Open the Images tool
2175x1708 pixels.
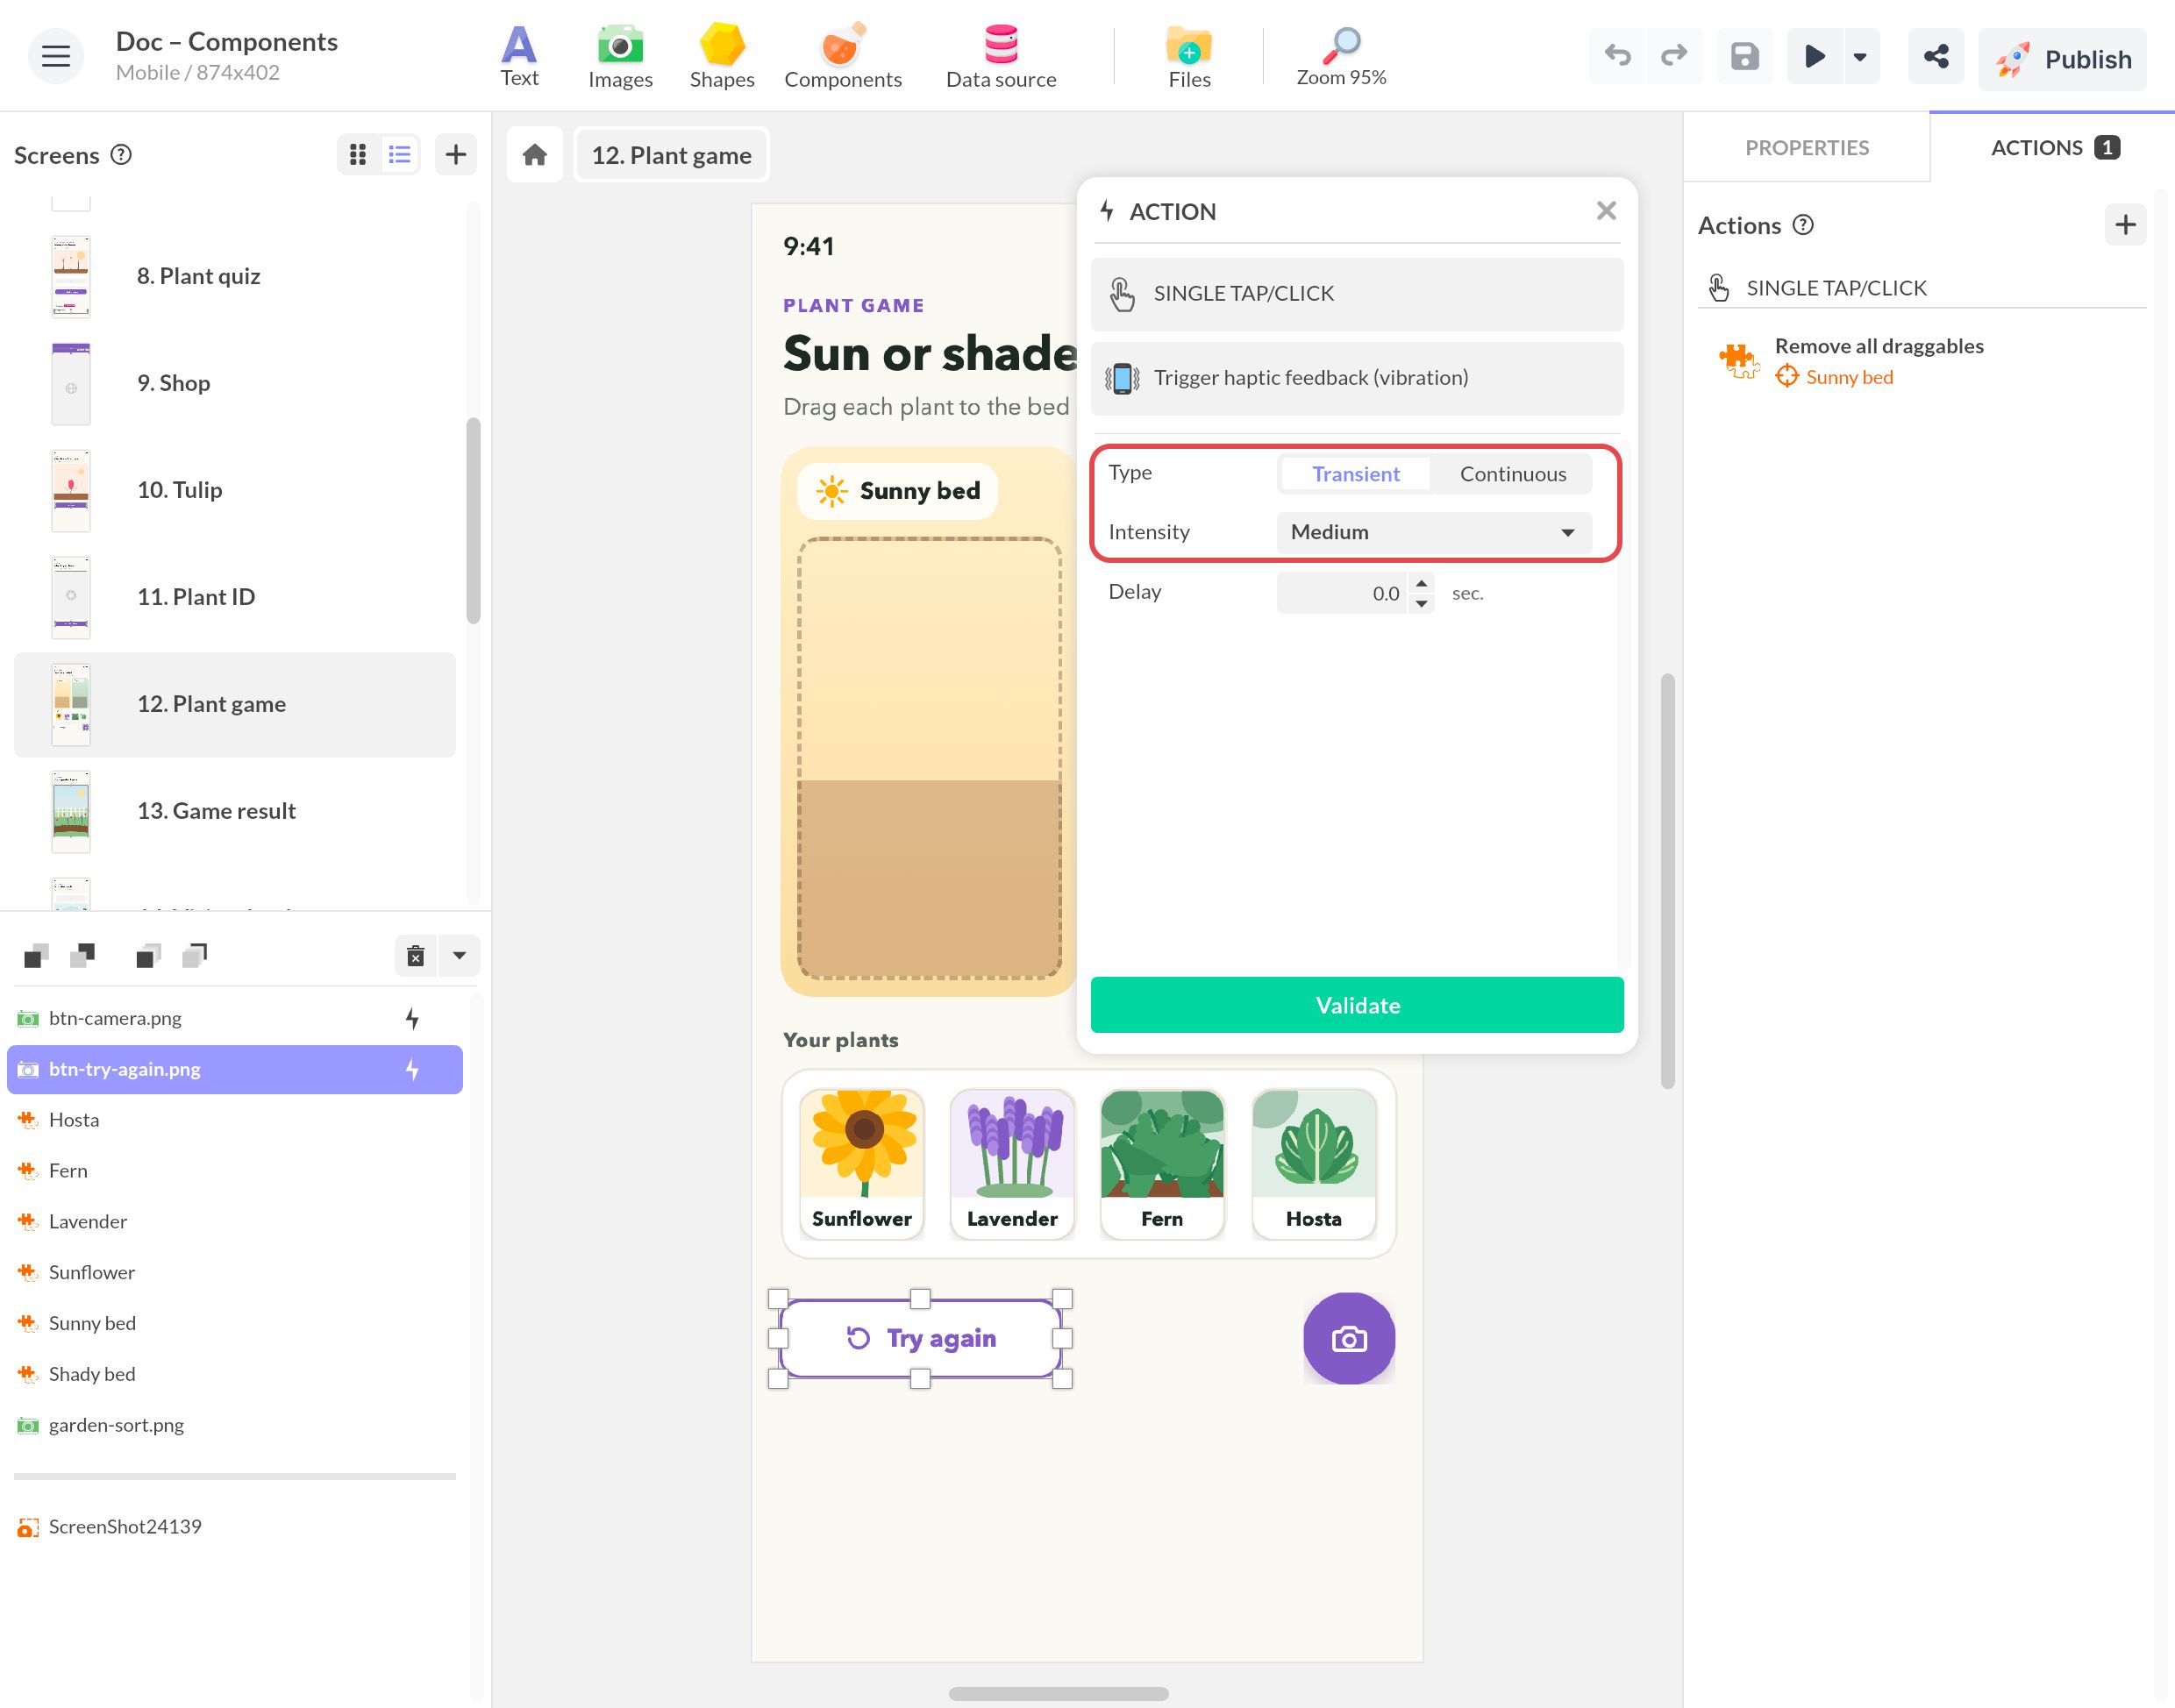coord(620,57)
